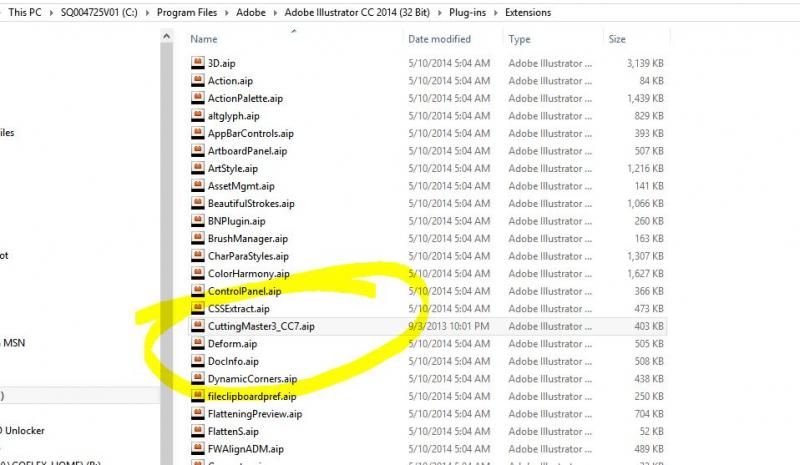Click navigation pane scroll up arrow
800x465 pixels.
coord(166,36)
